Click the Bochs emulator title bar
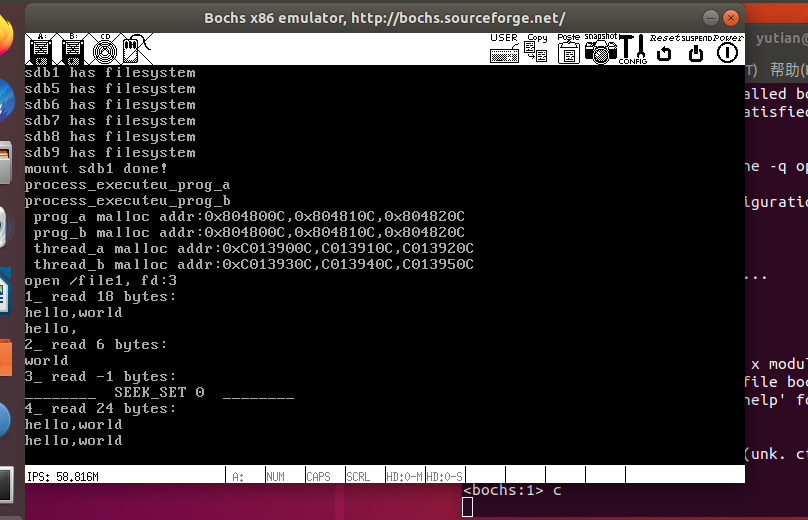808x520 pixels. pos(384,18)
